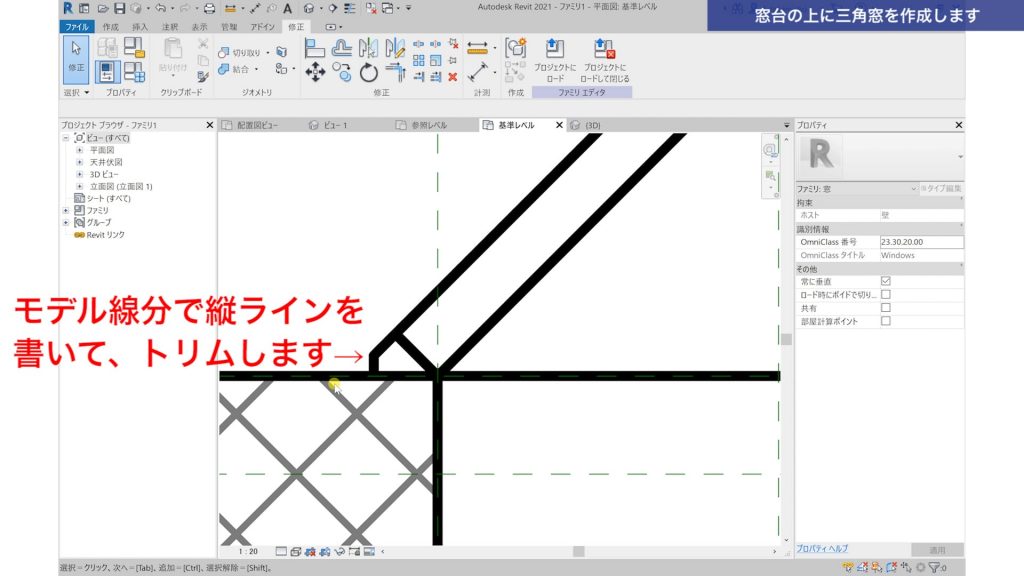The height and width of the screenshot is (576, 1024).
Task: Check the 部屋計算ポイント checkbox
Action: coord(885,321)
